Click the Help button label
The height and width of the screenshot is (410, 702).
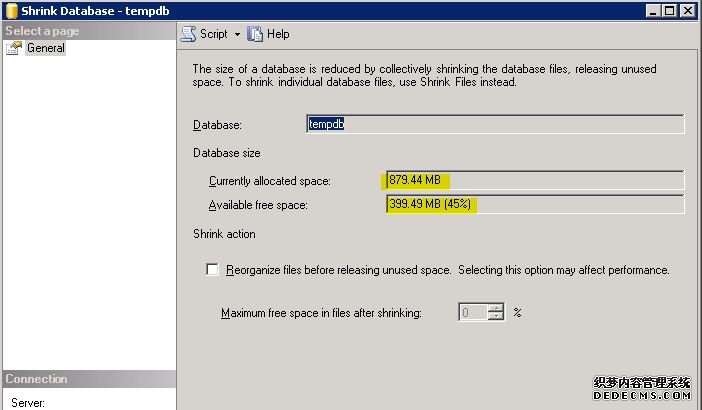(x=278, y=34)
